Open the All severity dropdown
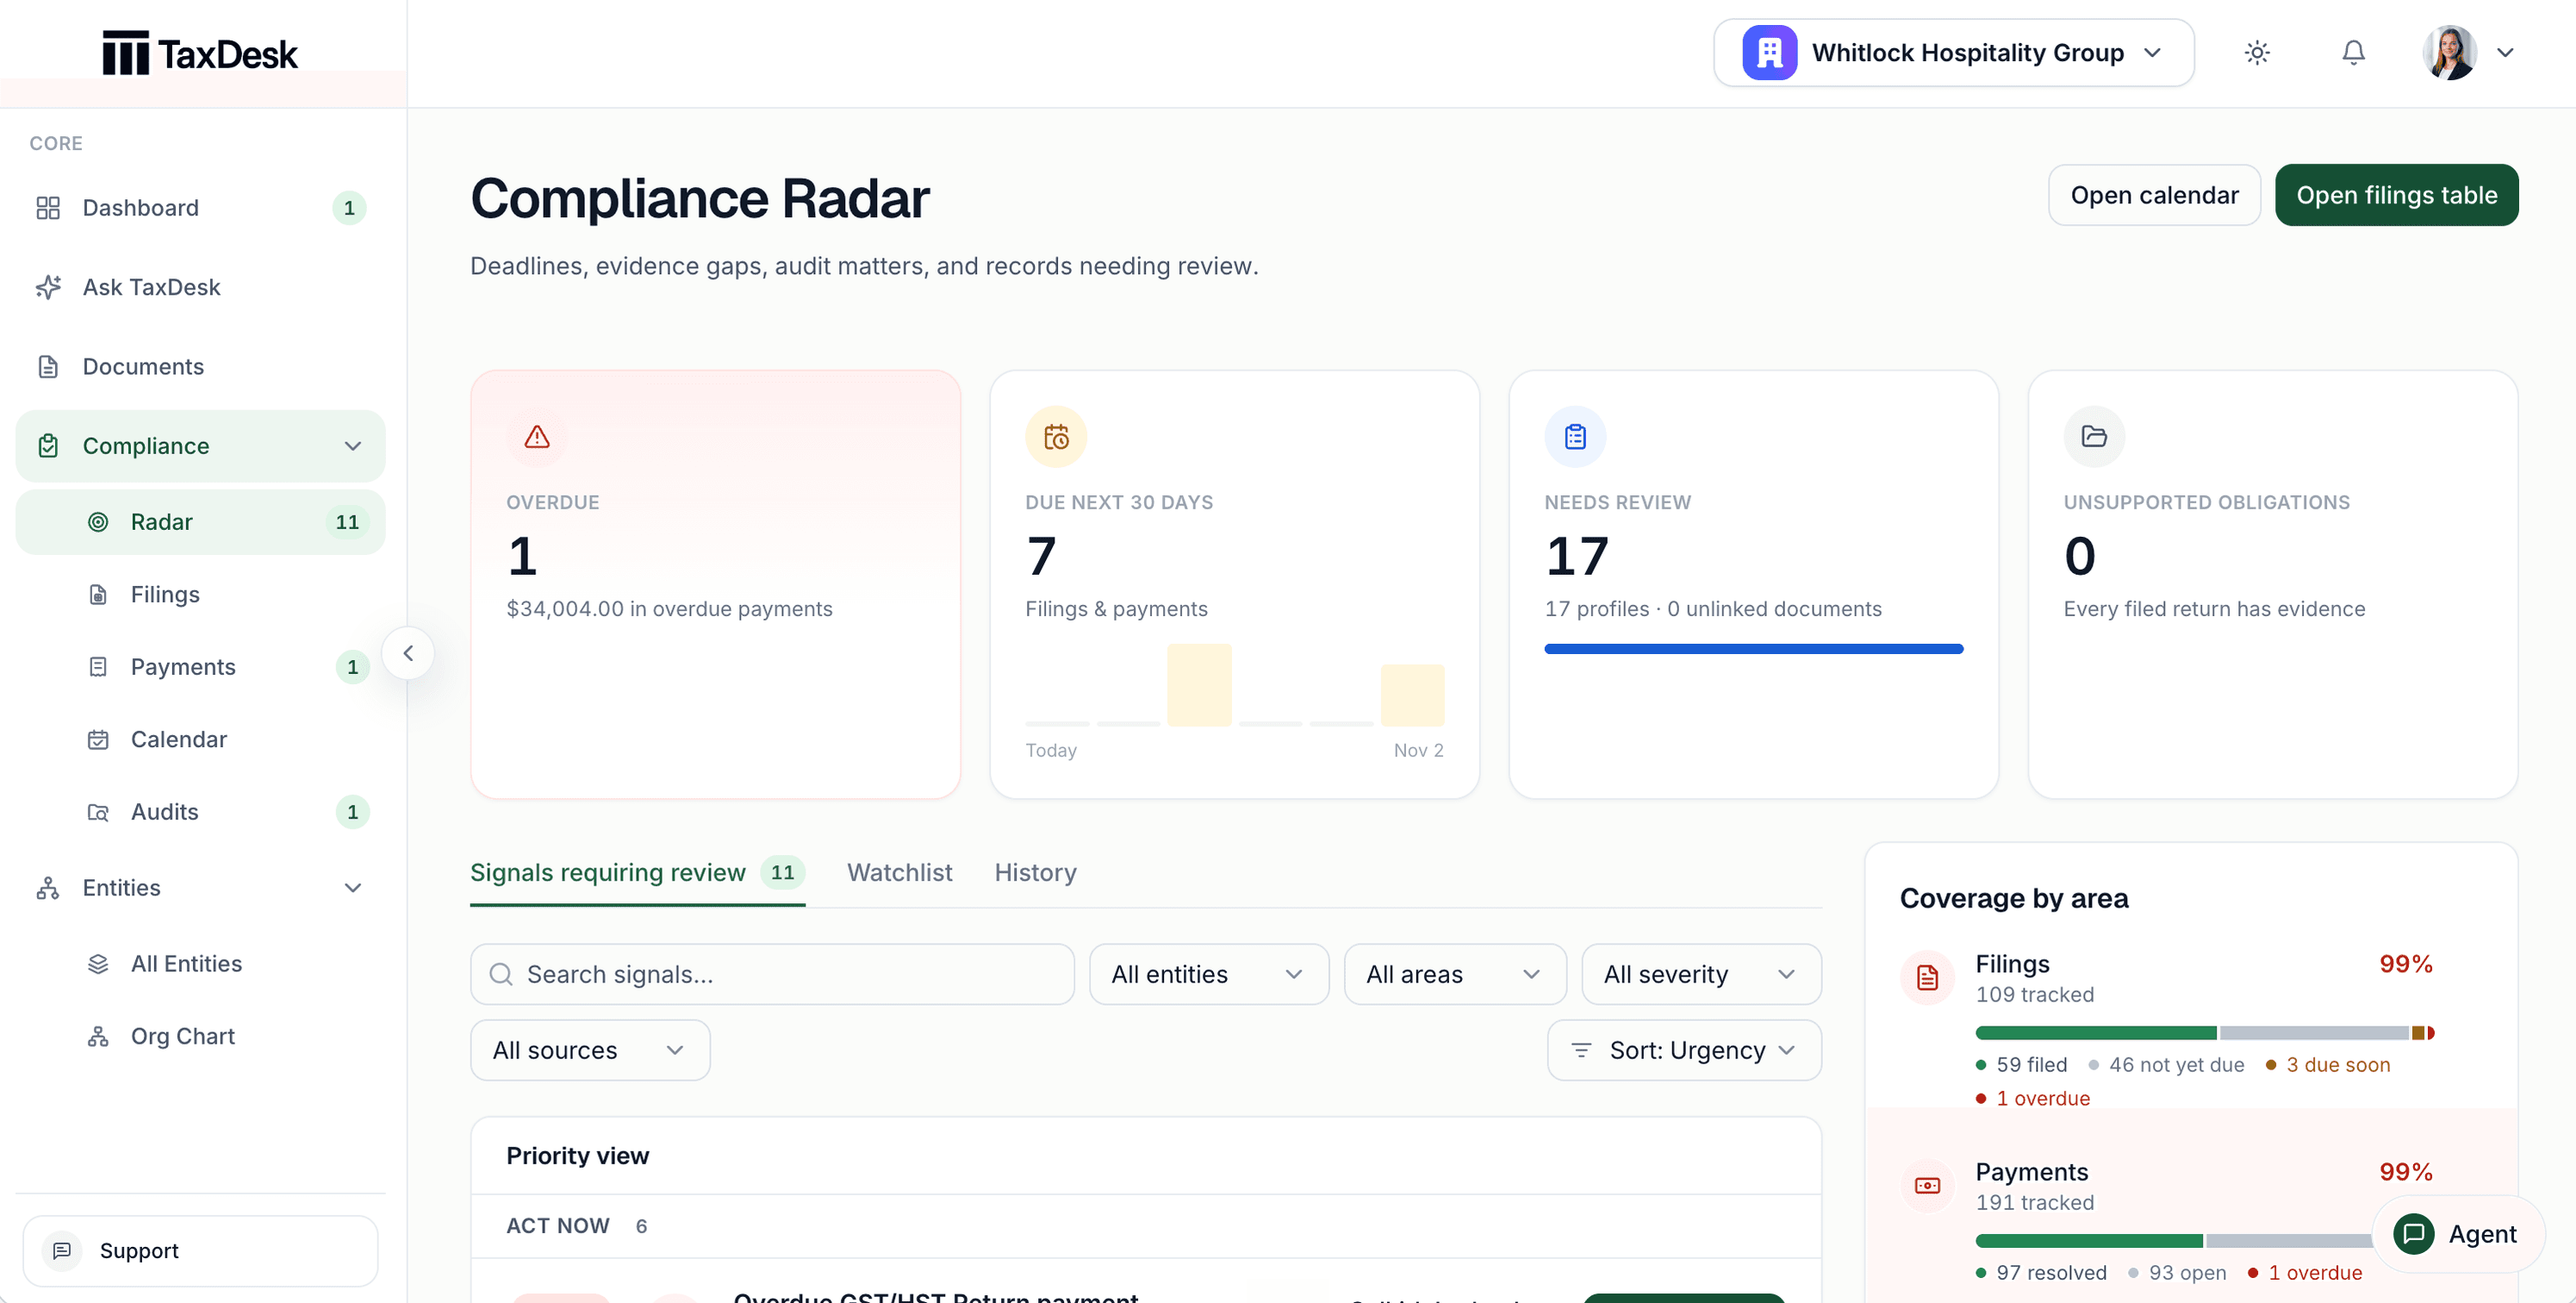 click(x=1701, y=975)
